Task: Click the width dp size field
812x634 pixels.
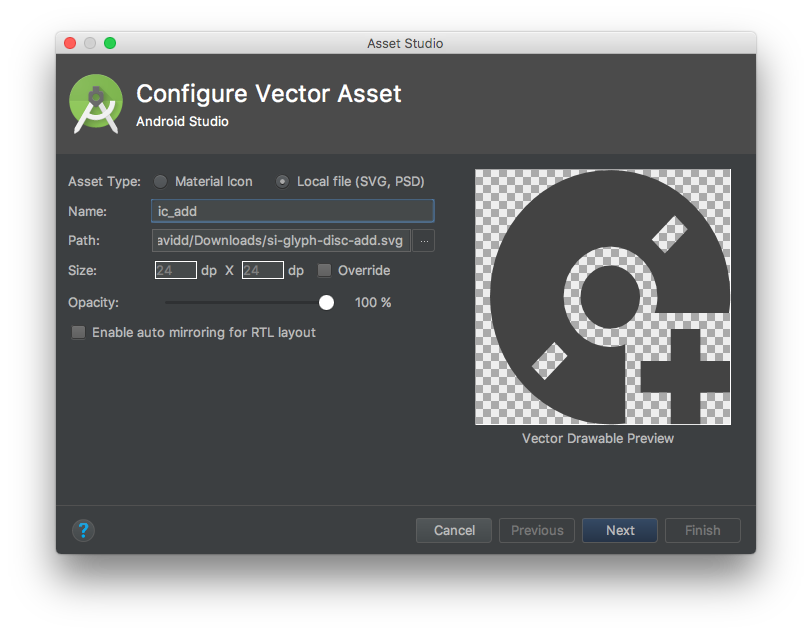Action: [176, 270]
